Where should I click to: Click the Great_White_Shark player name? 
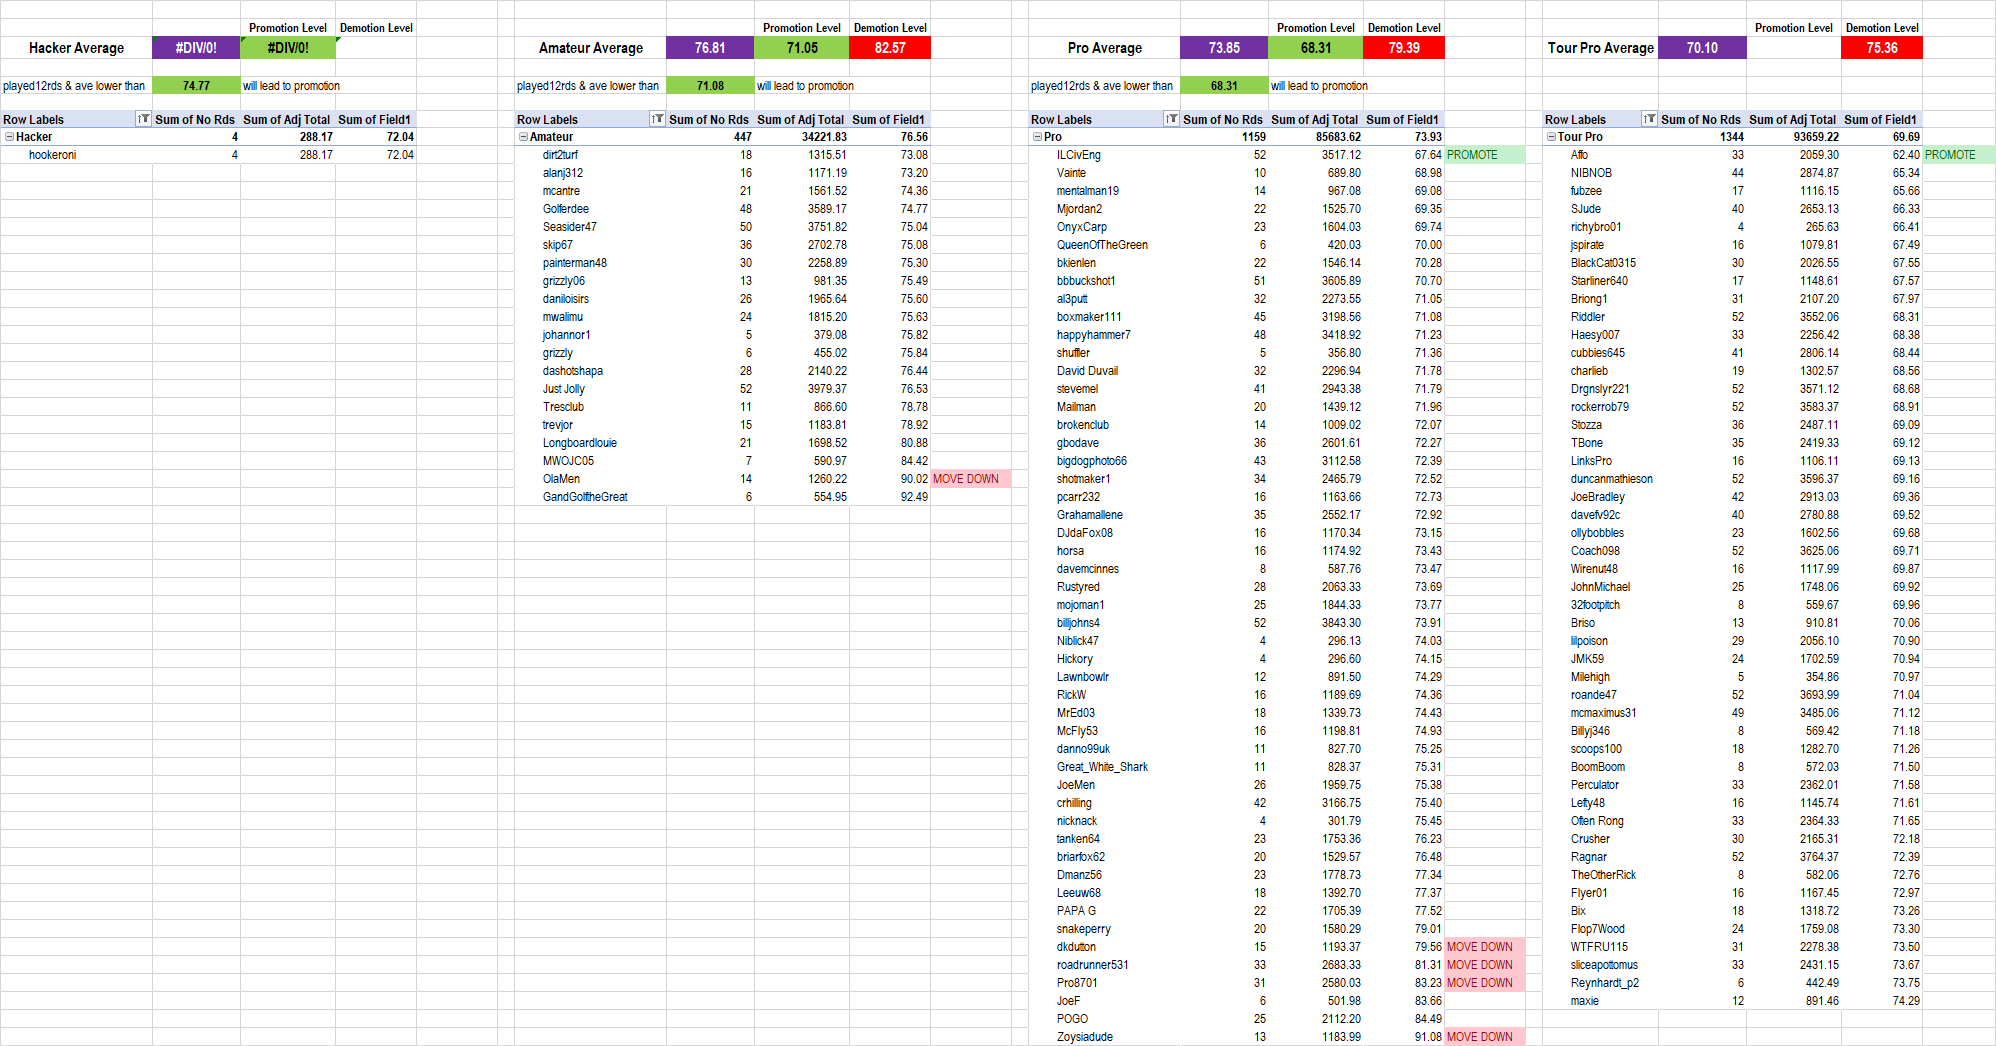pyautogui.click(x=1102, y=767)
